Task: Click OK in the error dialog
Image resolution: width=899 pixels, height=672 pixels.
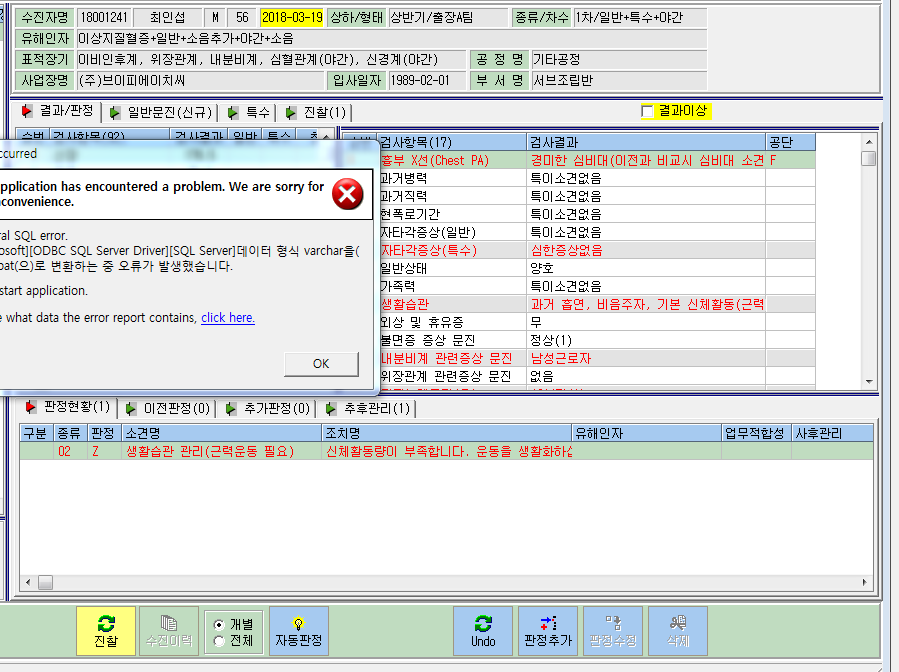Action: [321, 364]
